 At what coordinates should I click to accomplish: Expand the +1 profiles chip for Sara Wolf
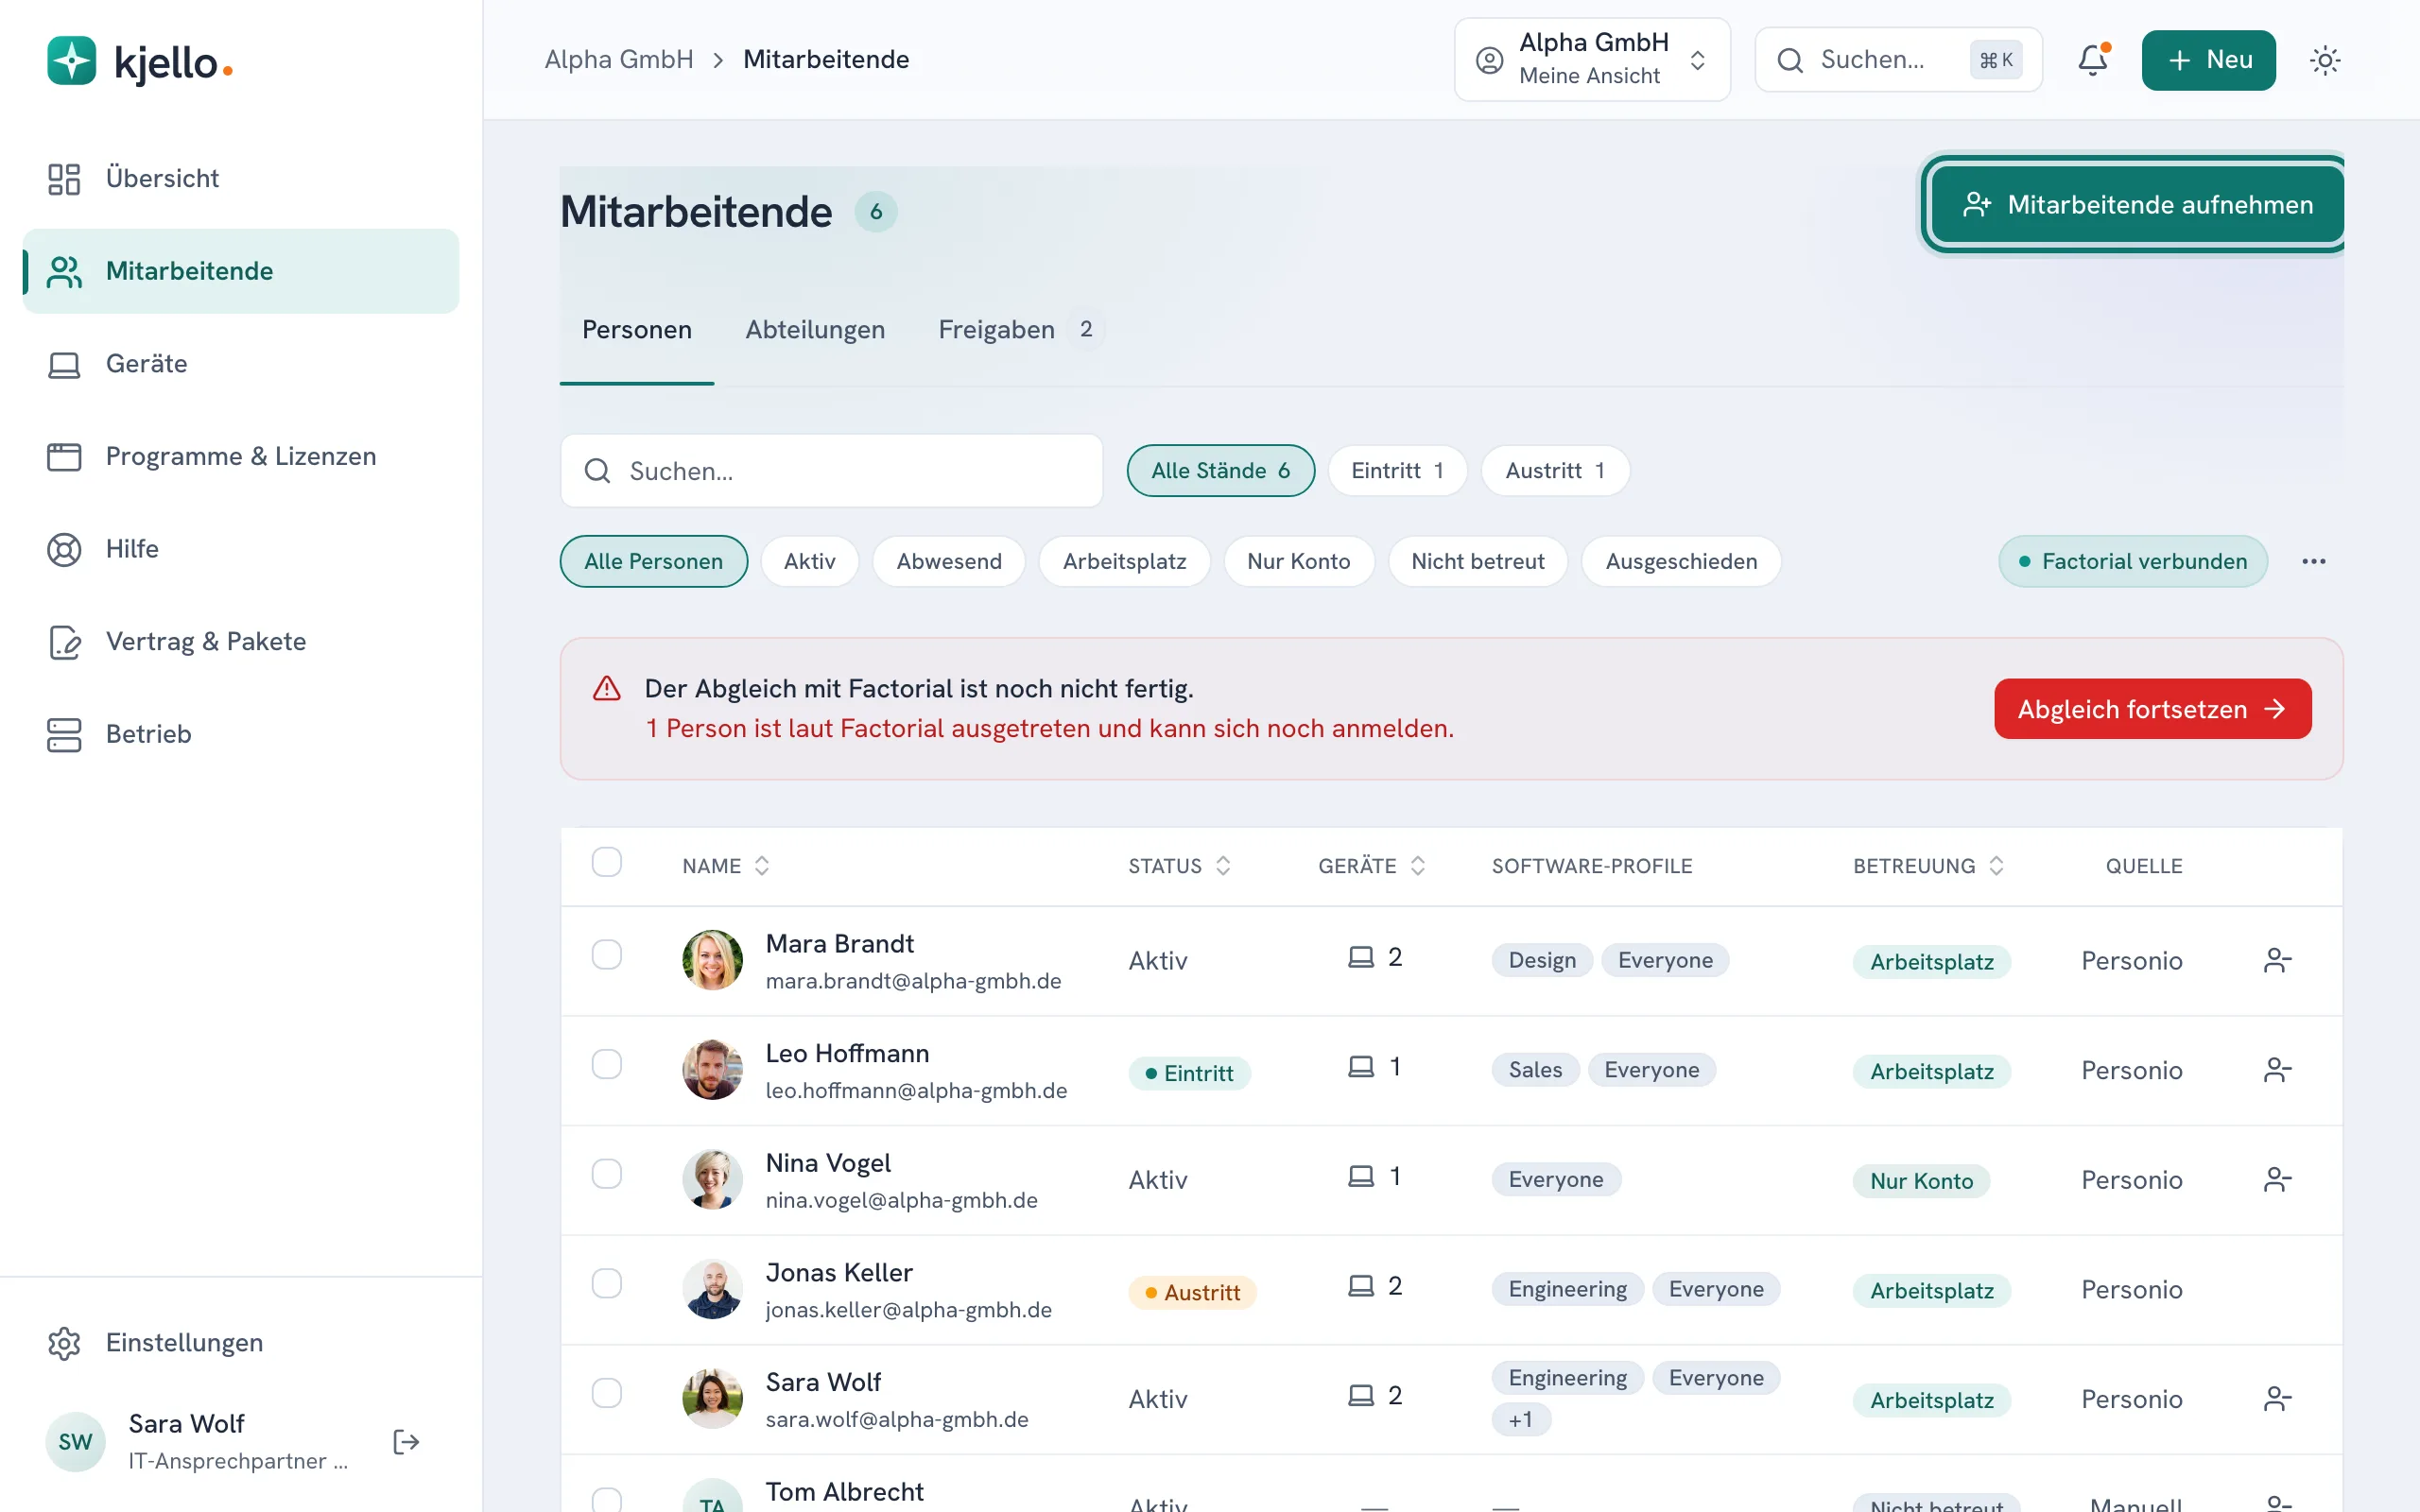coord(1520,1419)
